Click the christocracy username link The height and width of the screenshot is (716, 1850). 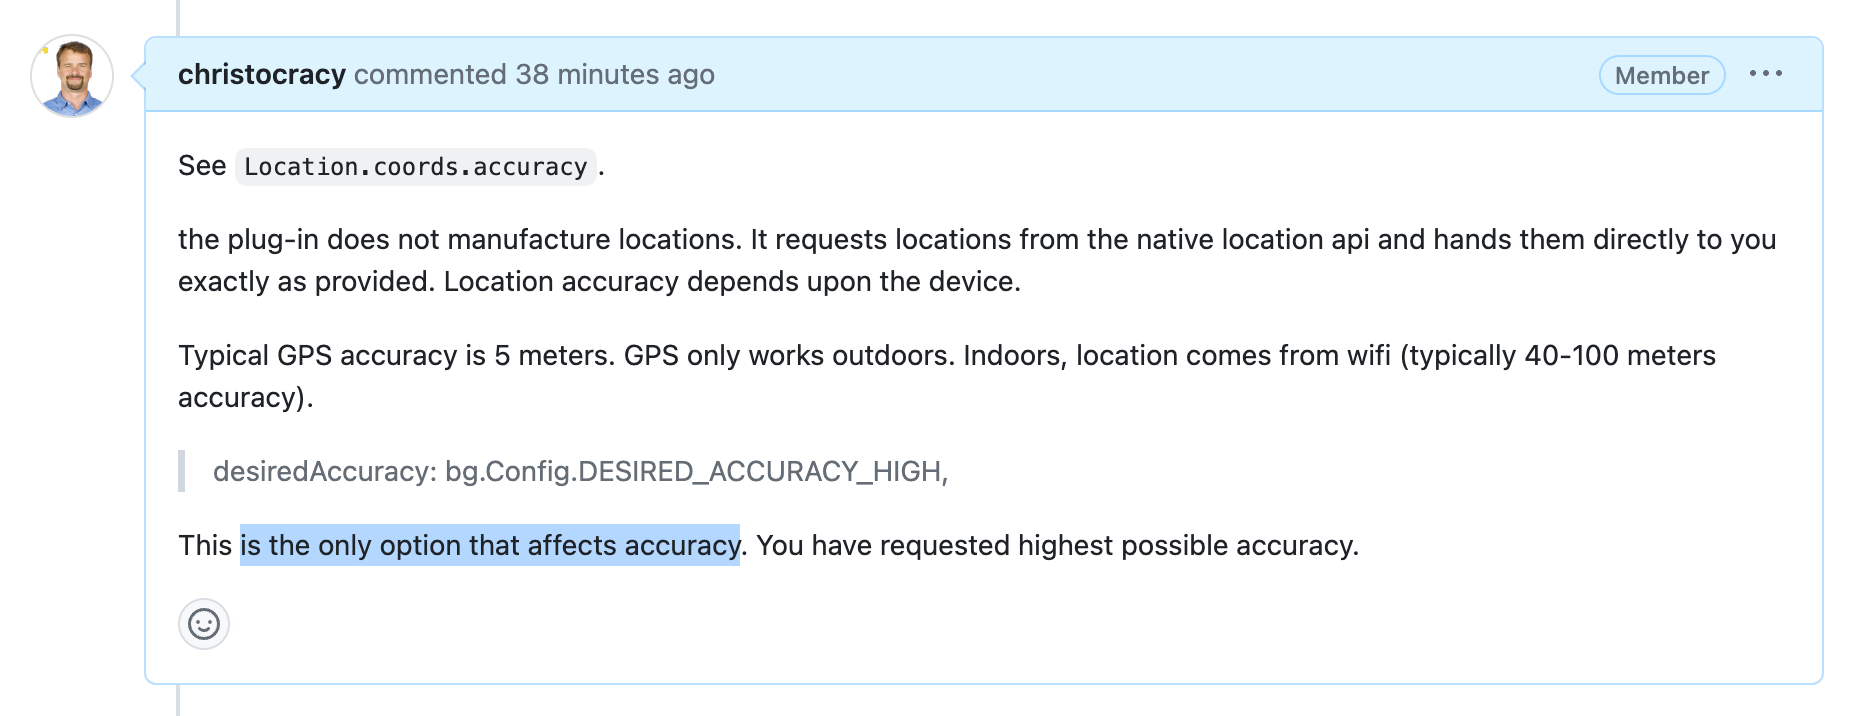point(261,73)
